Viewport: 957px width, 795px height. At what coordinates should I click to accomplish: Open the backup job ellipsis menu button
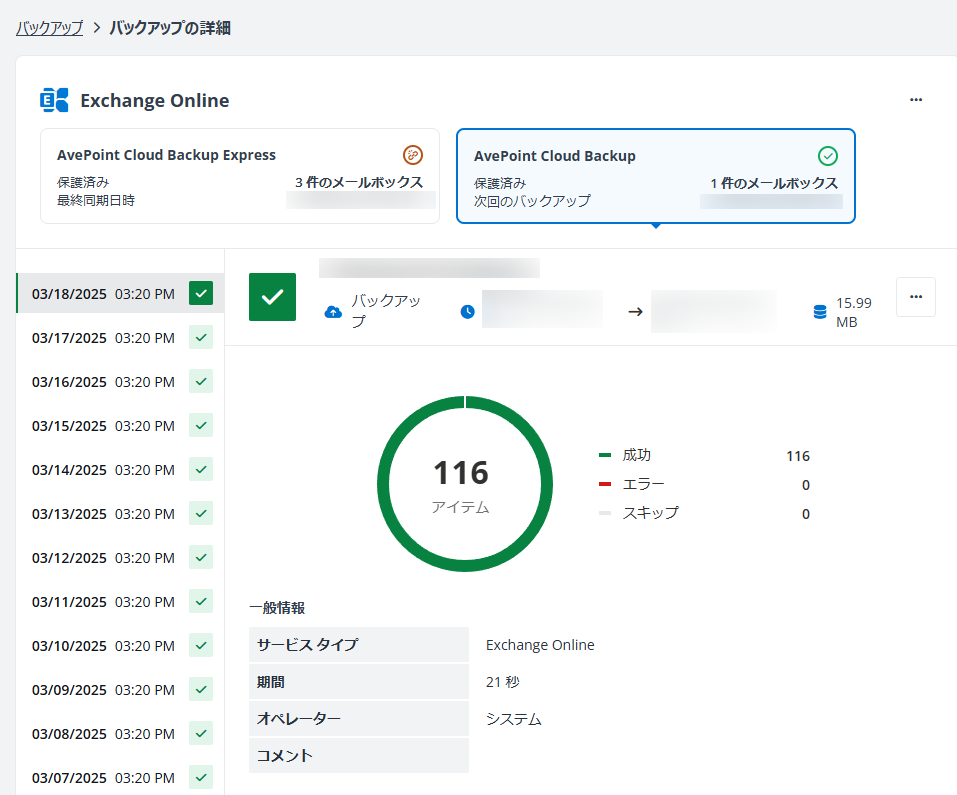tap(915, 297)
